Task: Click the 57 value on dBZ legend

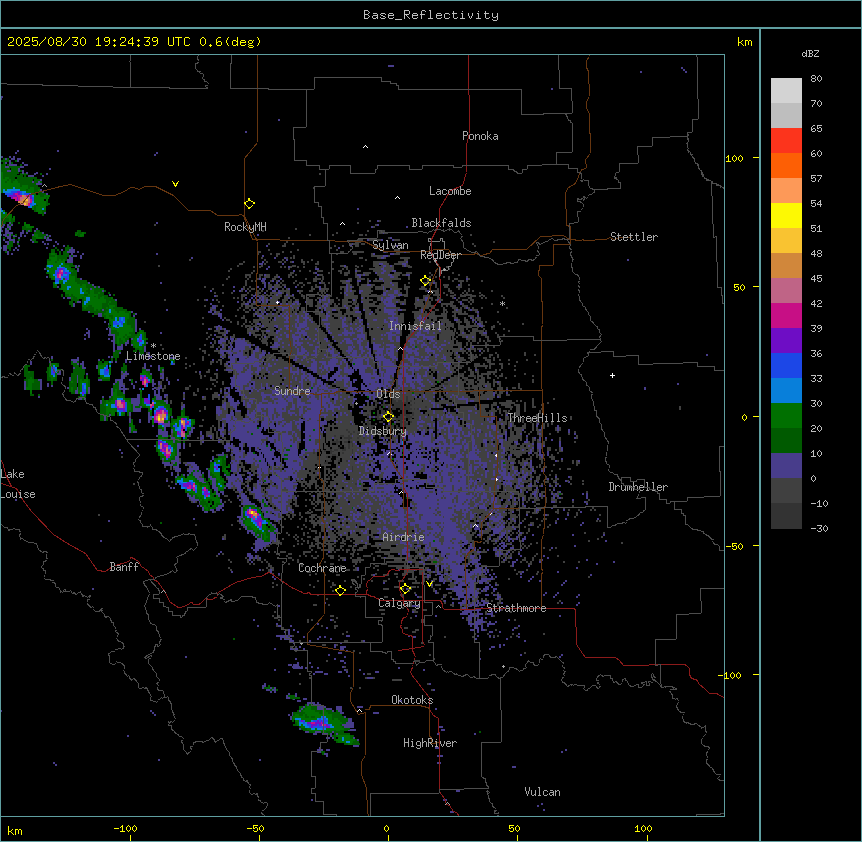Action: [816, 179]
